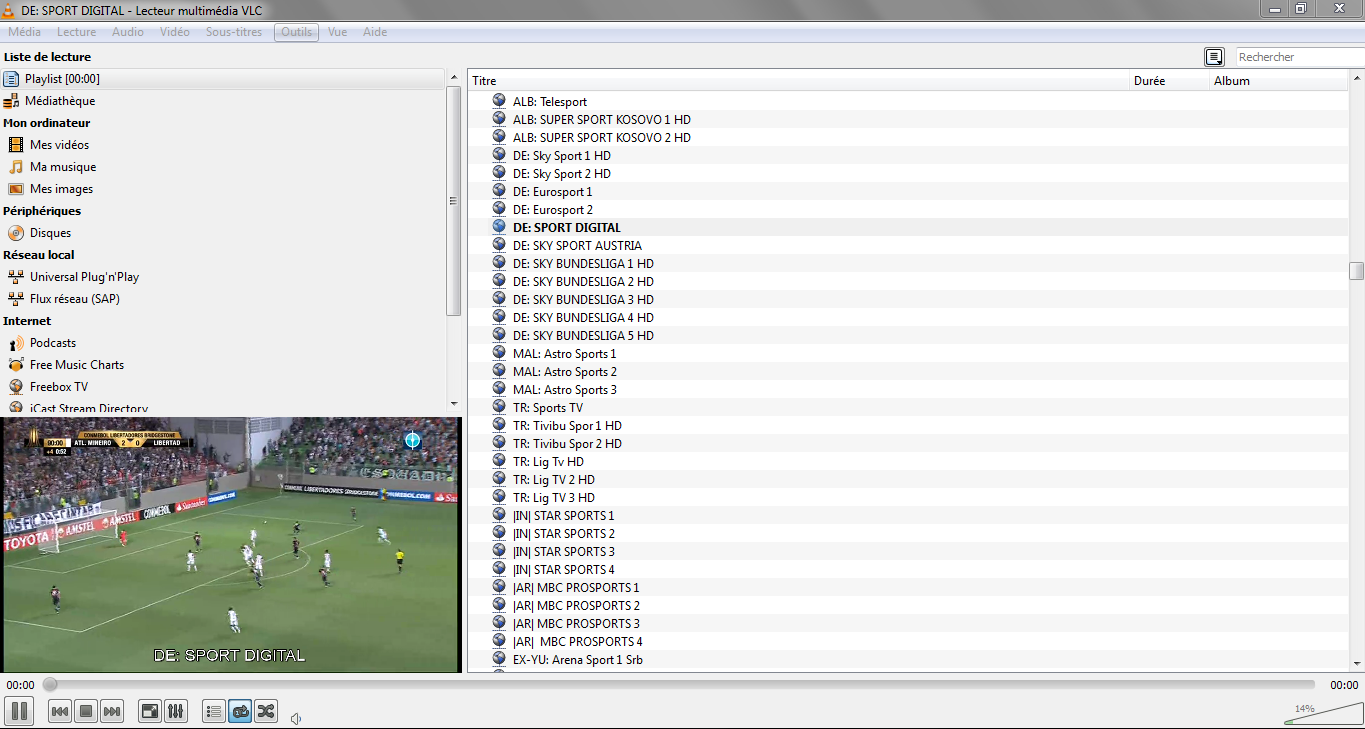Sort playlist by Album column
This screenshot has height=729, width=1365.
1278,81
